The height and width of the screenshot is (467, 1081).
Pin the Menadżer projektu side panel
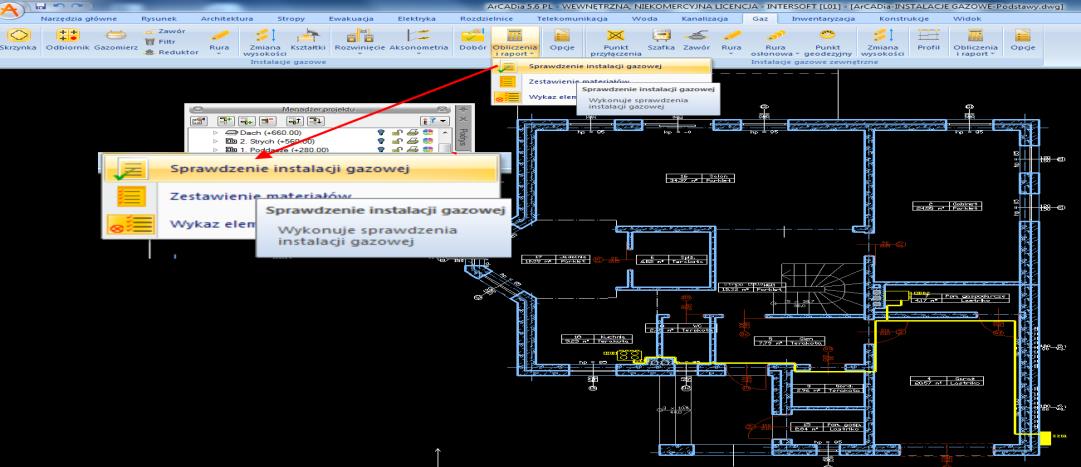coord(465,109)
